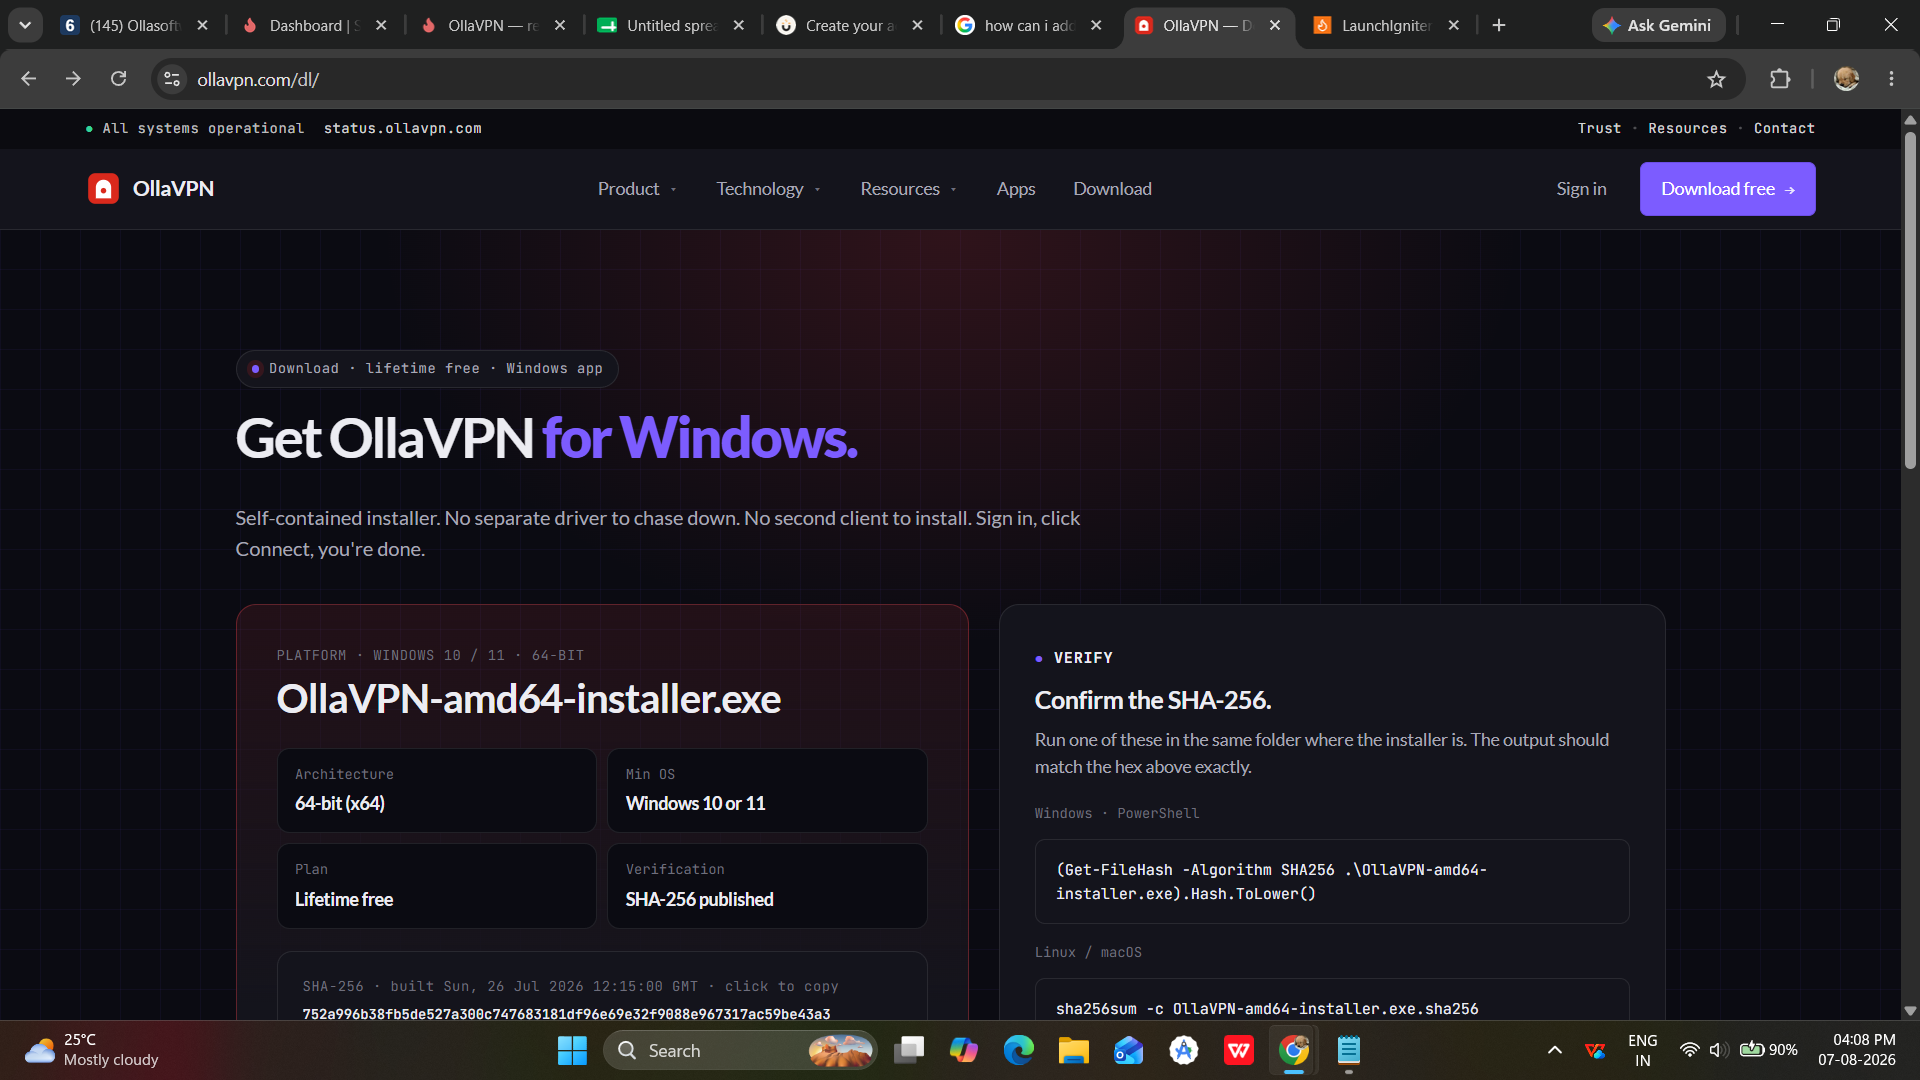
Task: Expand the Technology dropdown menu
Action: 768,189
